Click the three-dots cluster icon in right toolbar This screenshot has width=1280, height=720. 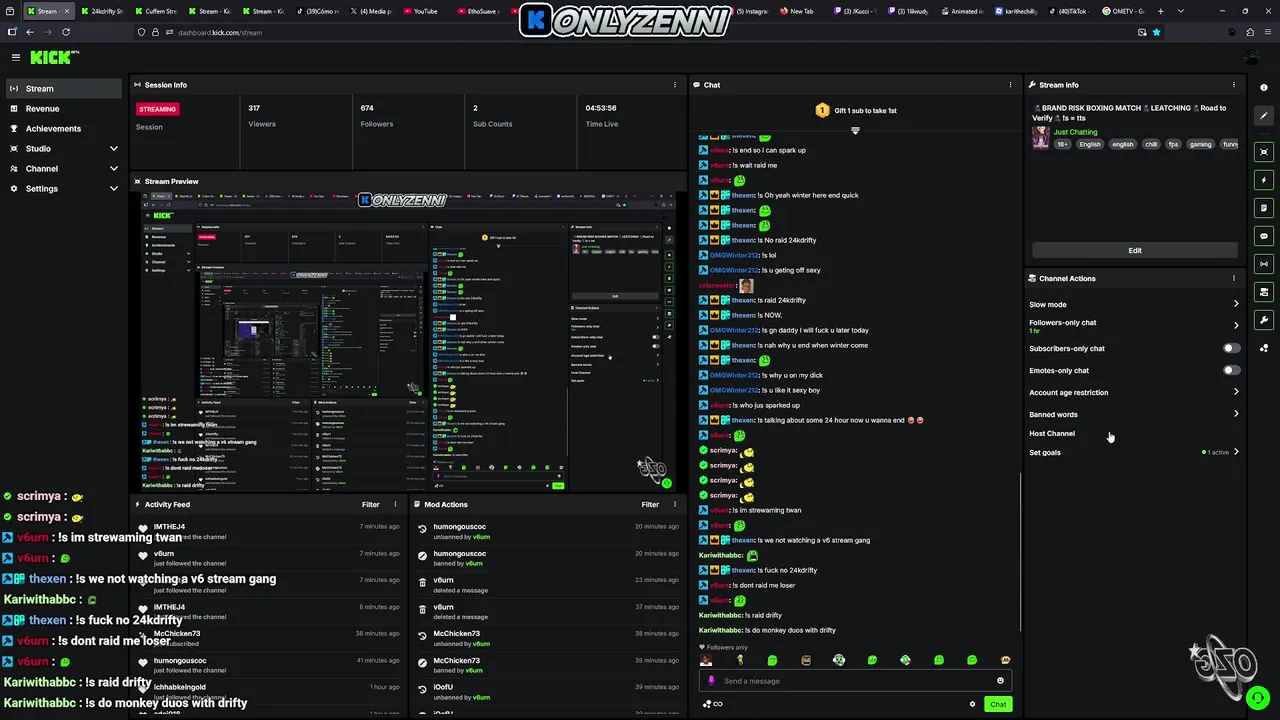click(x=1264, y=348)
